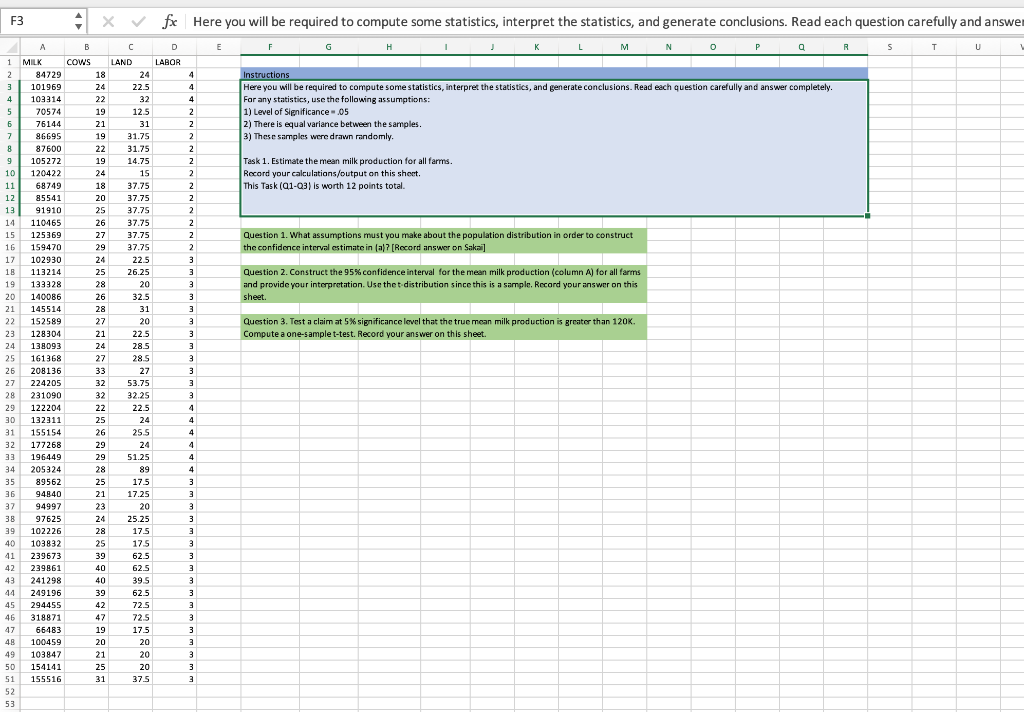Click the Select All corner triangle

10,47
